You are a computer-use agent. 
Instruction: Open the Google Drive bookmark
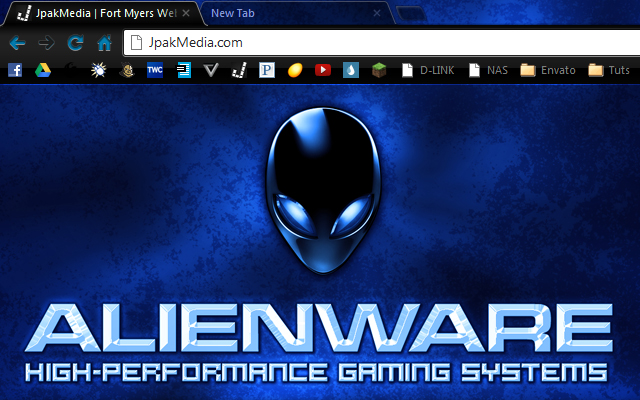[x=43, y=70]
